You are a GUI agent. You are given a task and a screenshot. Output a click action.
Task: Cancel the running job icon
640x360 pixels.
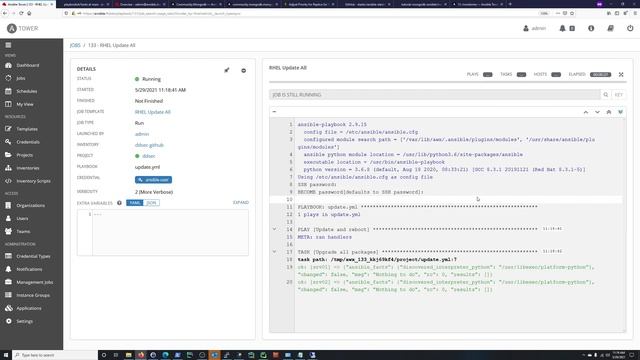tap(244, 71)
